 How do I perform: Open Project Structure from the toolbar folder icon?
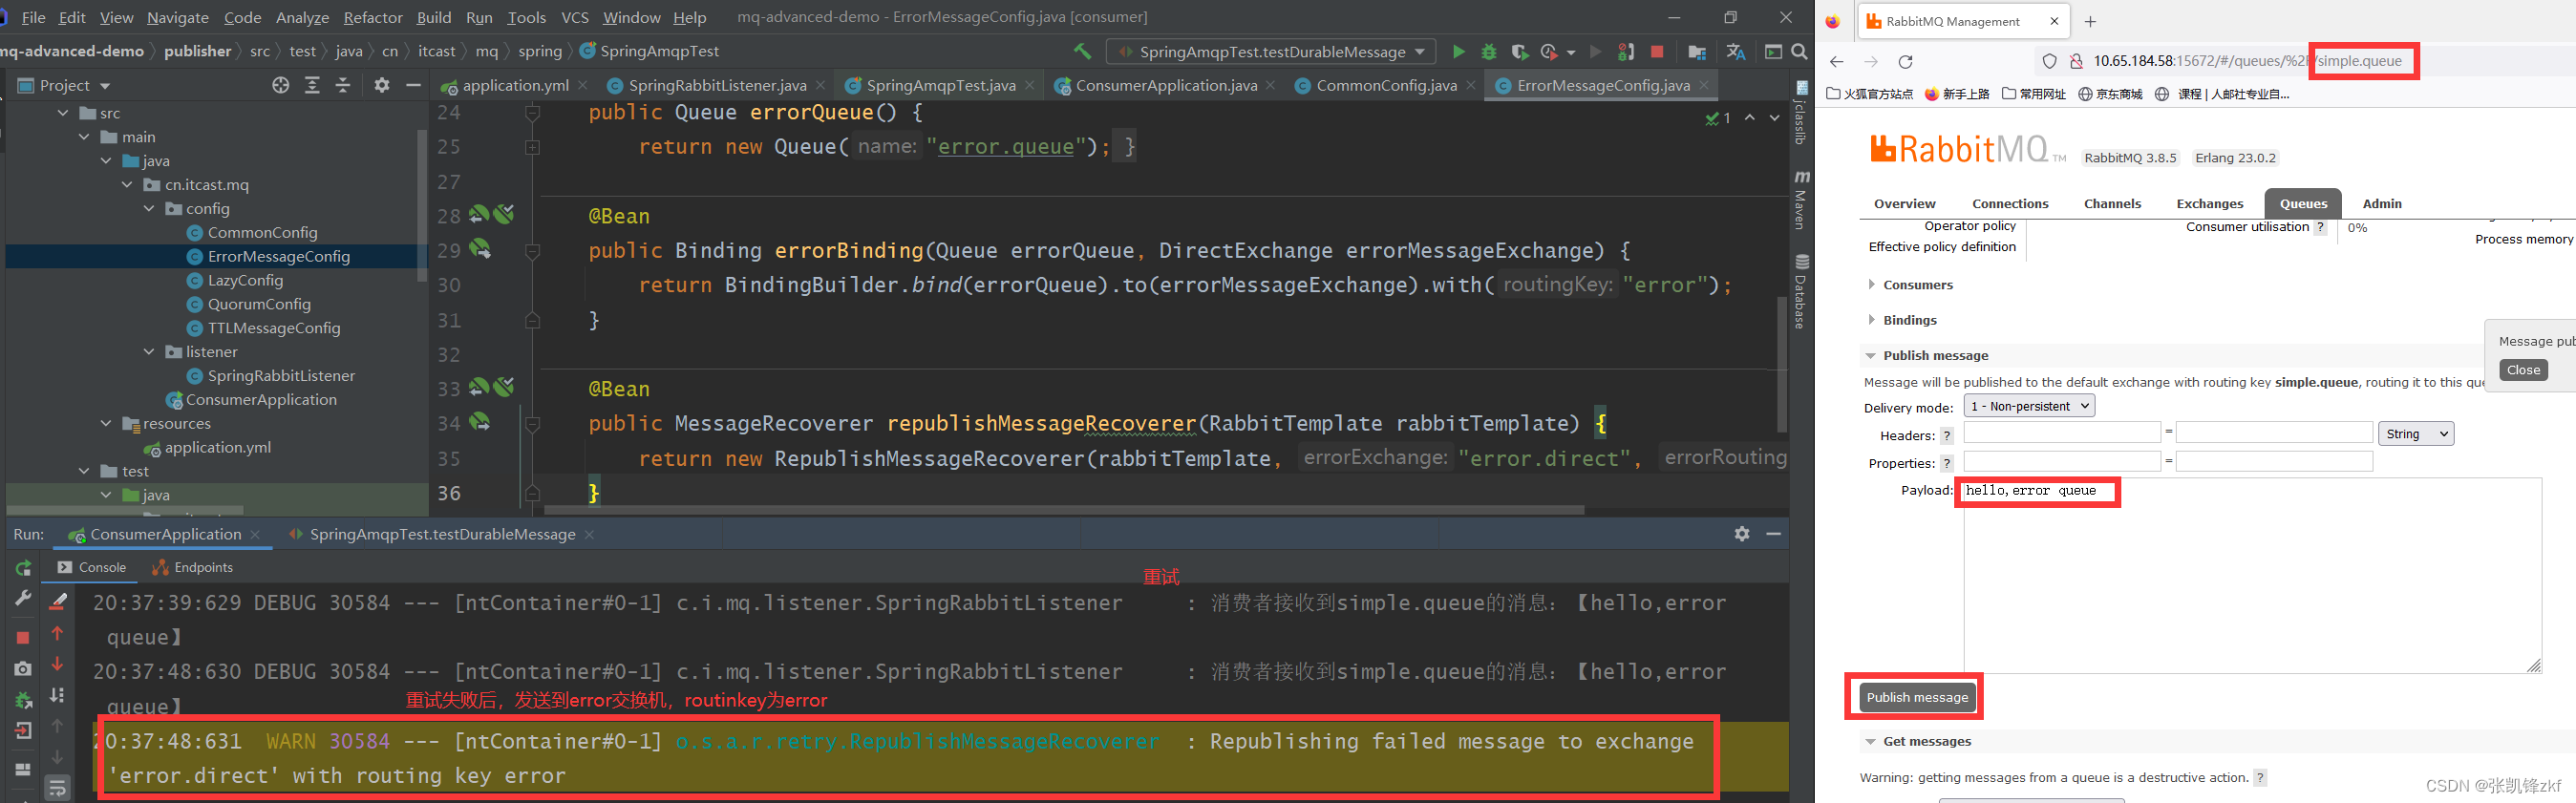click(1697, 52)
